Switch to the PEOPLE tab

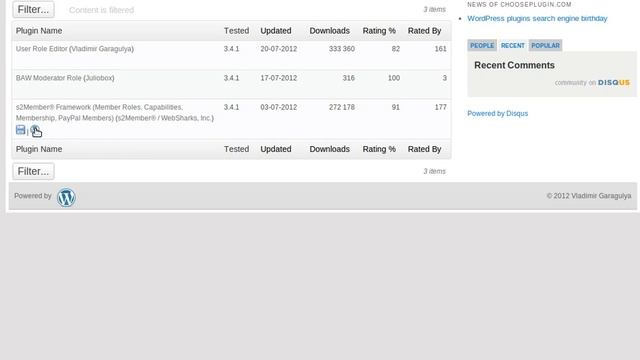(482, 45)
